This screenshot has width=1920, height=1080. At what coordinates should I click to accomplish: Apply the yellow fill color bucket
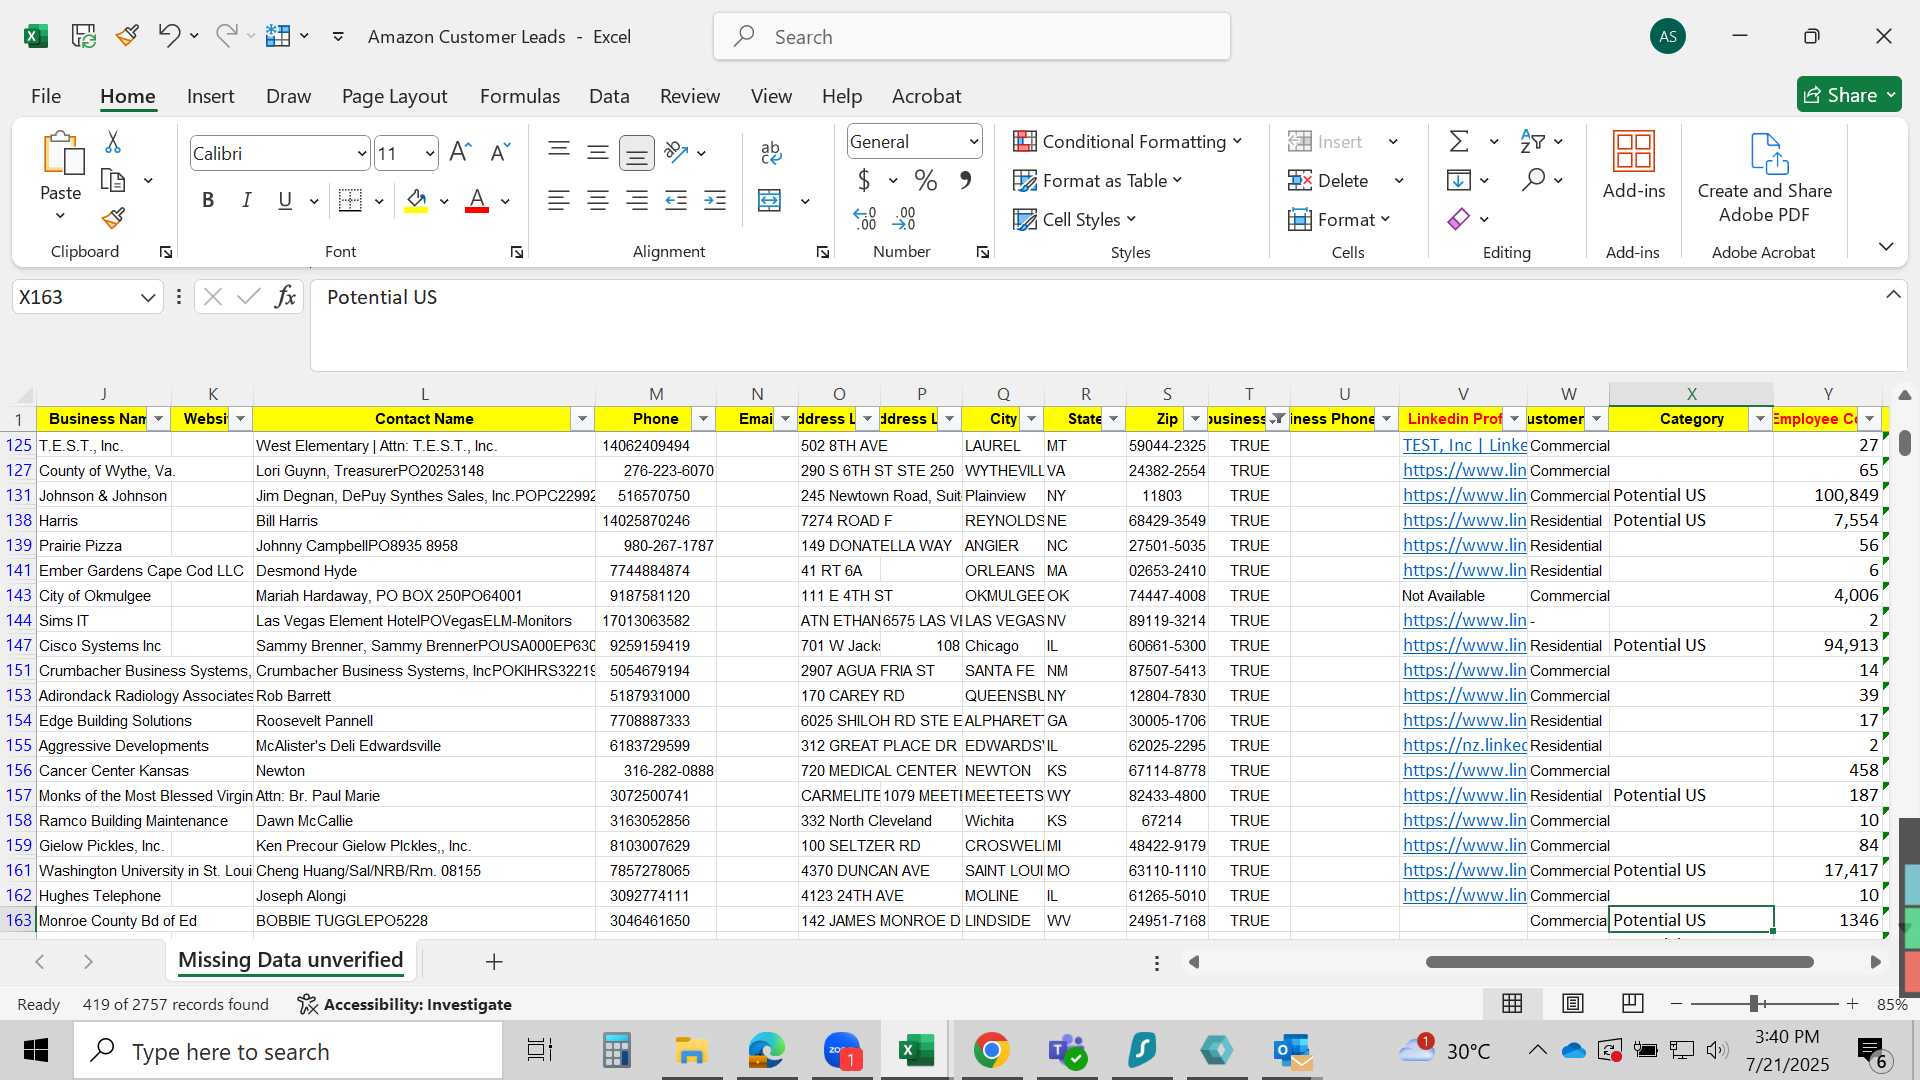(x=417, y=200)
